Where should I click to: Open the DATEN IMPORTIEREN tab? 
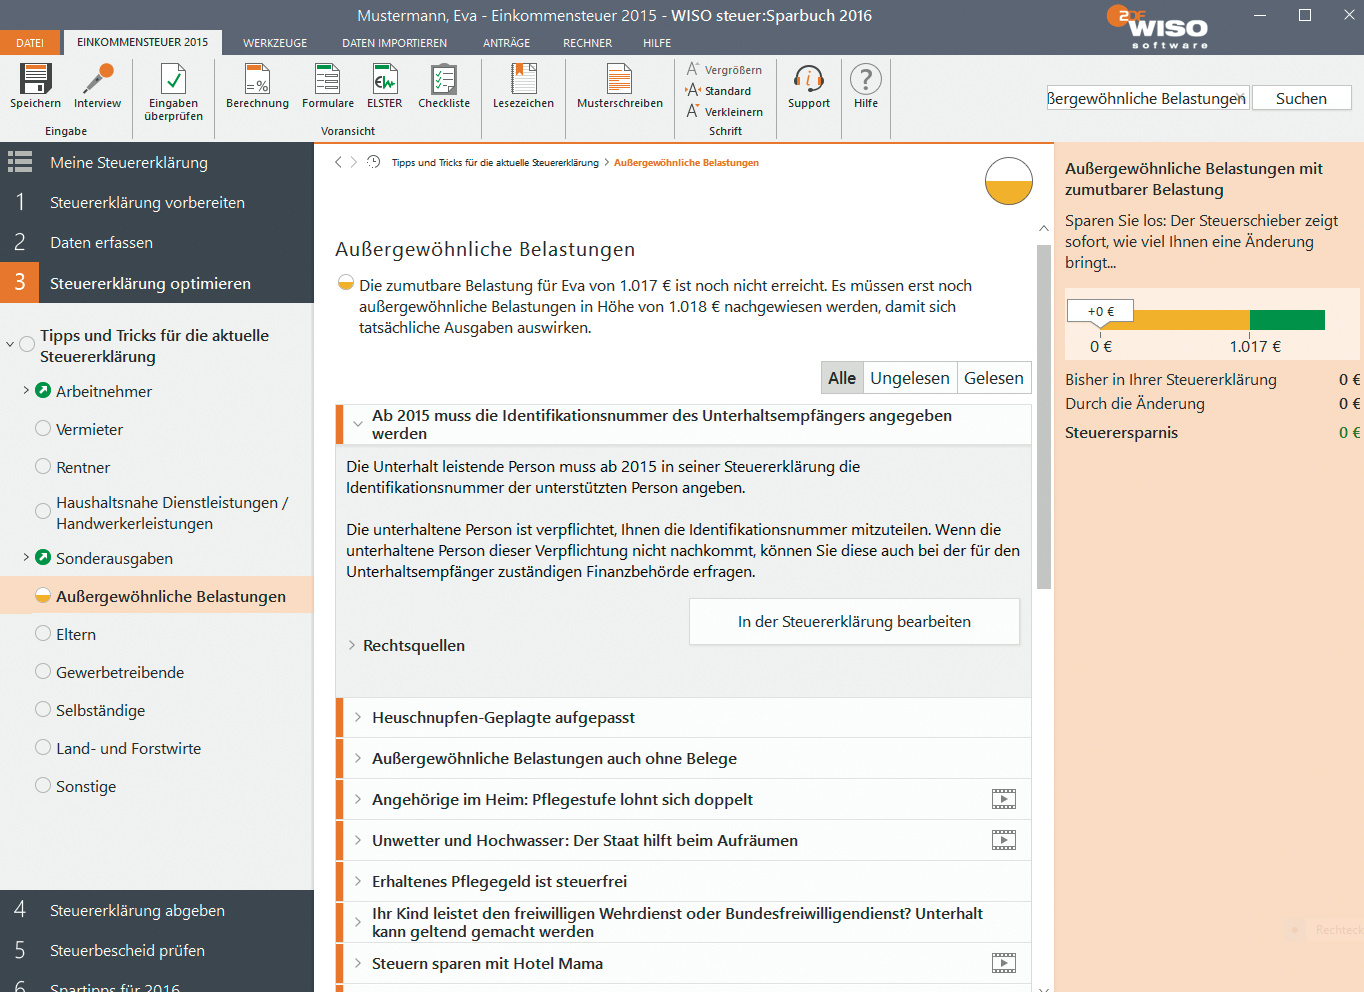[394, 43]
